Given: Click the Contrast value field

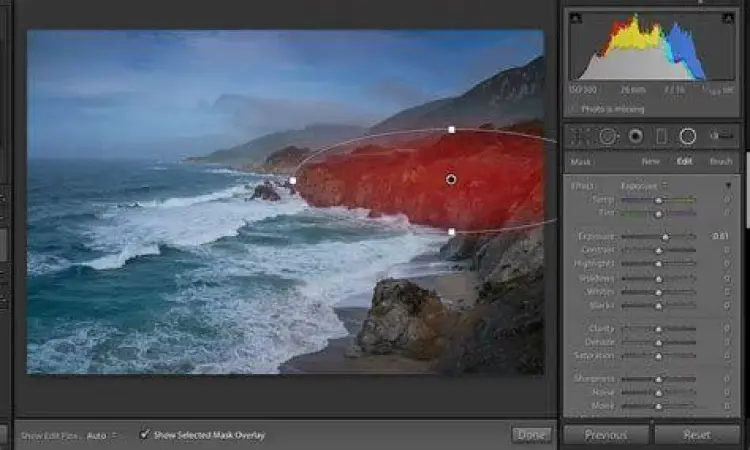Looking at the screenshot, I should 727,250.
